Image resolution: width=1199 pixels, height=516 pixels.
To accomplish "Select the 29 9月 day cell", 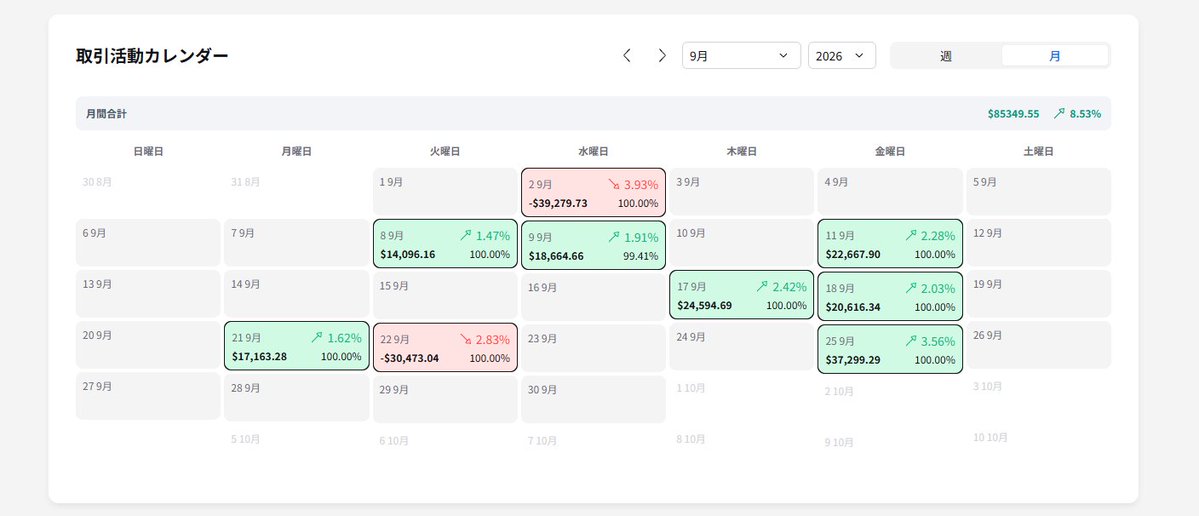I will pos(445,399).
